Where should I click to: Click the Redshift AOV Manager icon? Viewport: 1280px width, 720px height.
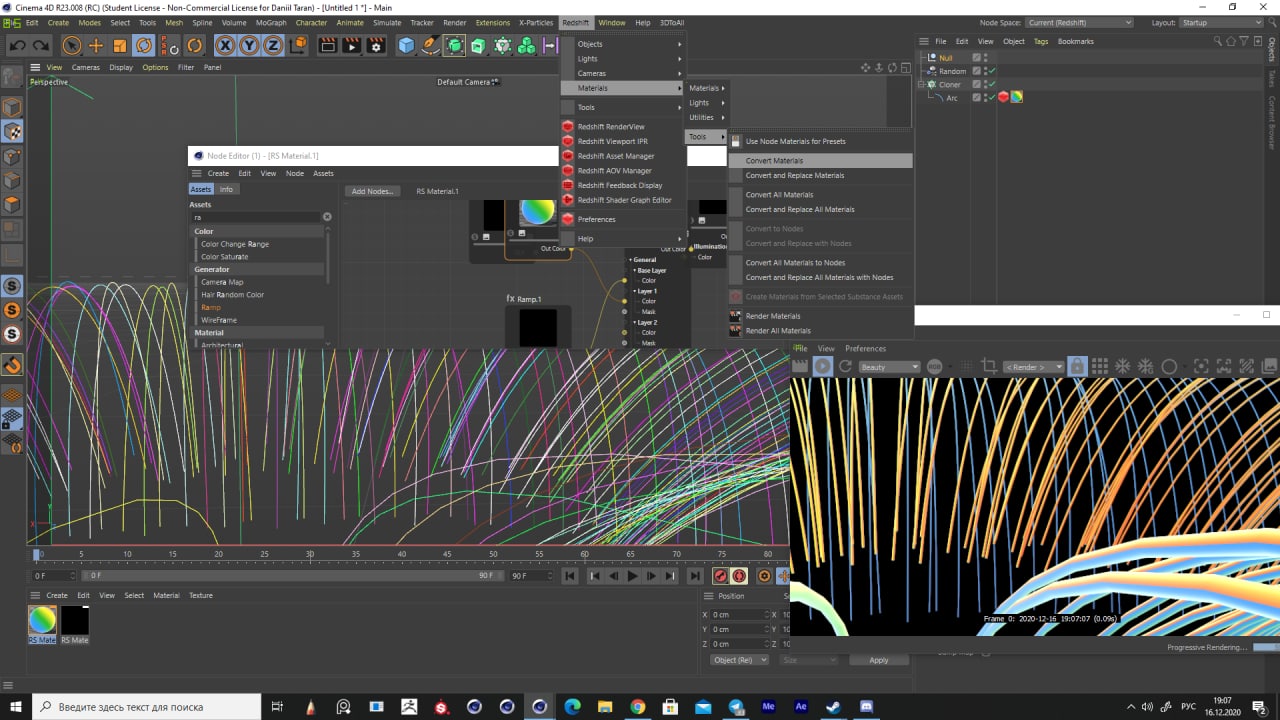tap(568, 171)
